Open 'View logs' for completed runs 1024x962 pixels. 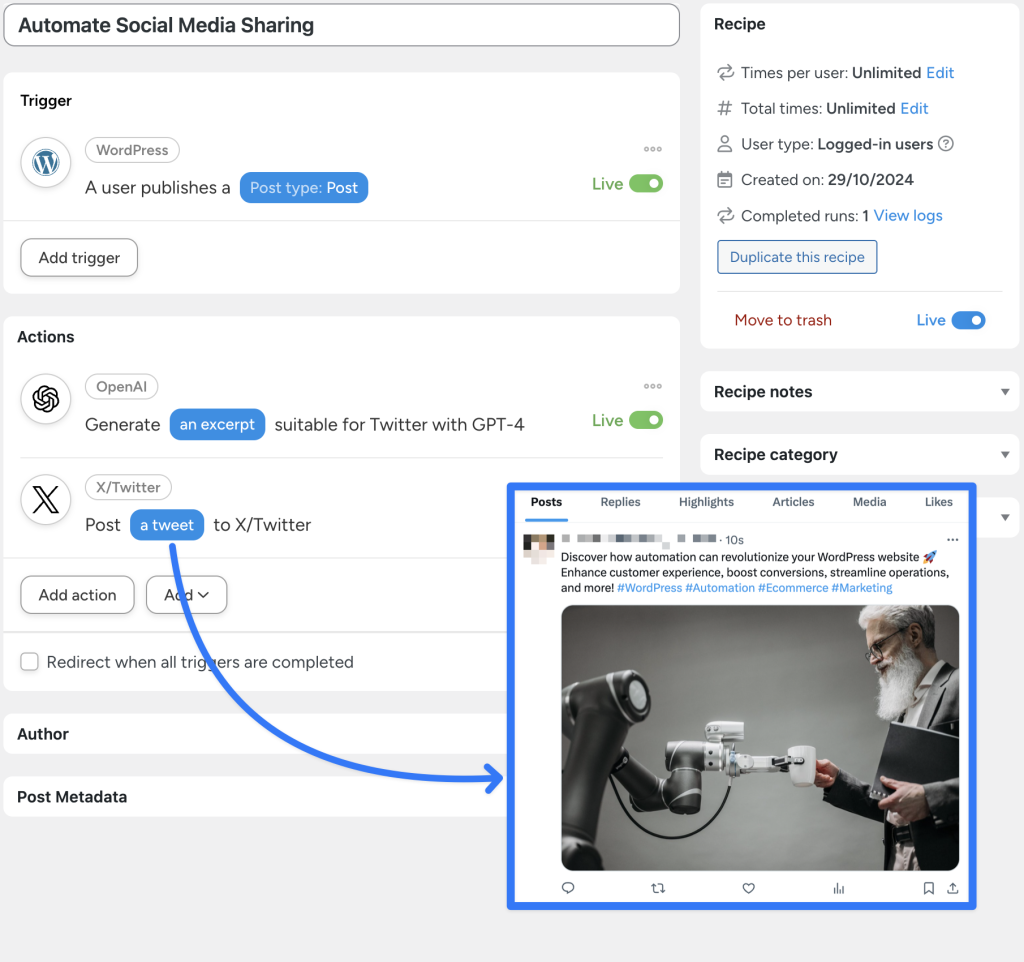pos(903,215)
